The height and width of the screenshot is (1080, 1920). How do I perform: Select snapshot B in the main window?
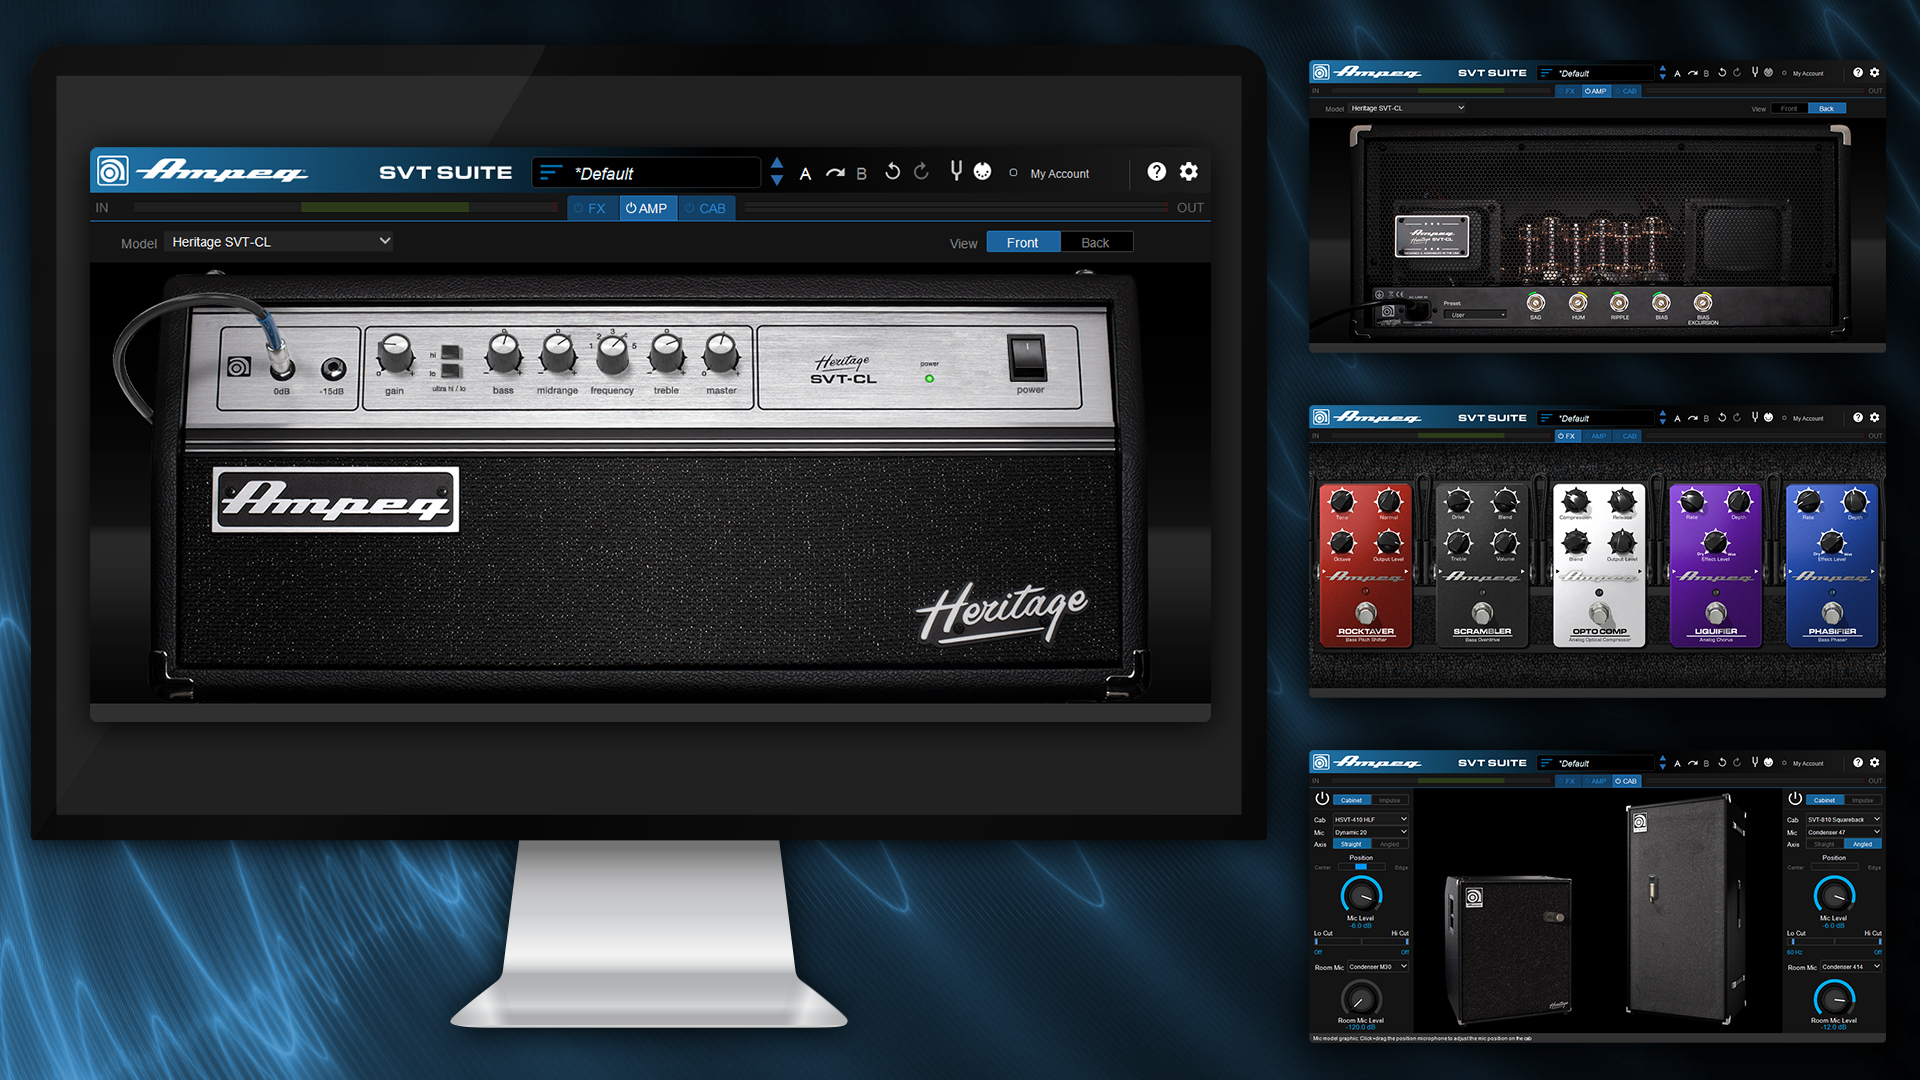pos(861,174)
